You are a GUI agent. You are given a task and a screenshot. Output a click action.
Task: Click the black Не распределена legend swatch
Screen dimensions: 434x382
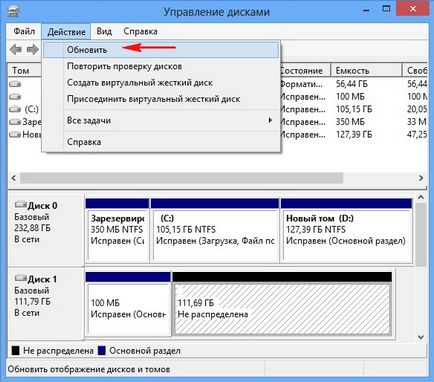tap(15, 351)
